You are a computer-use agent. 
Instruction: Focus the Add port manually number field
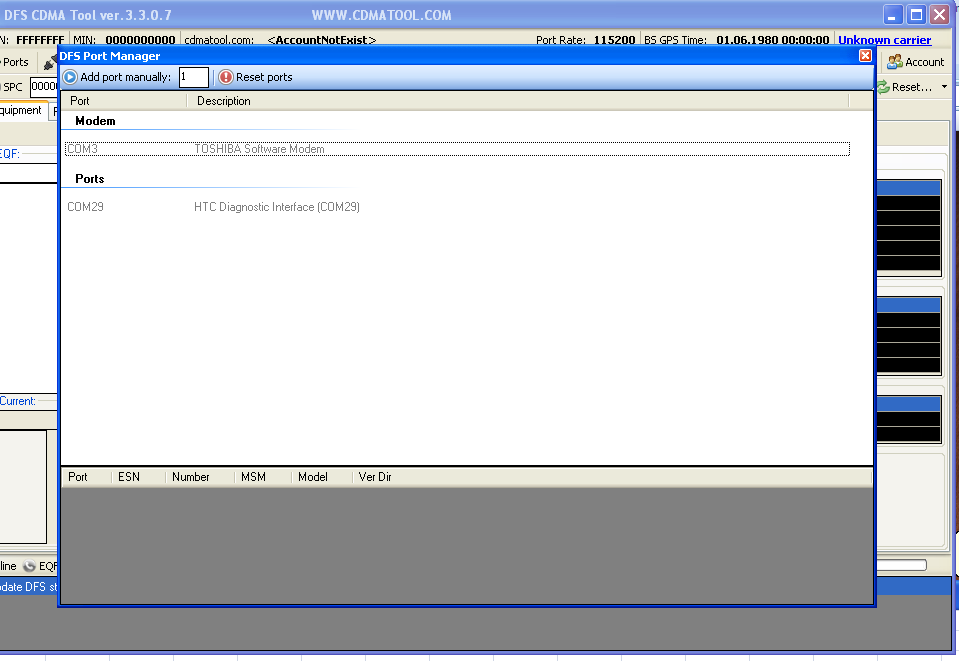(194, 77)
